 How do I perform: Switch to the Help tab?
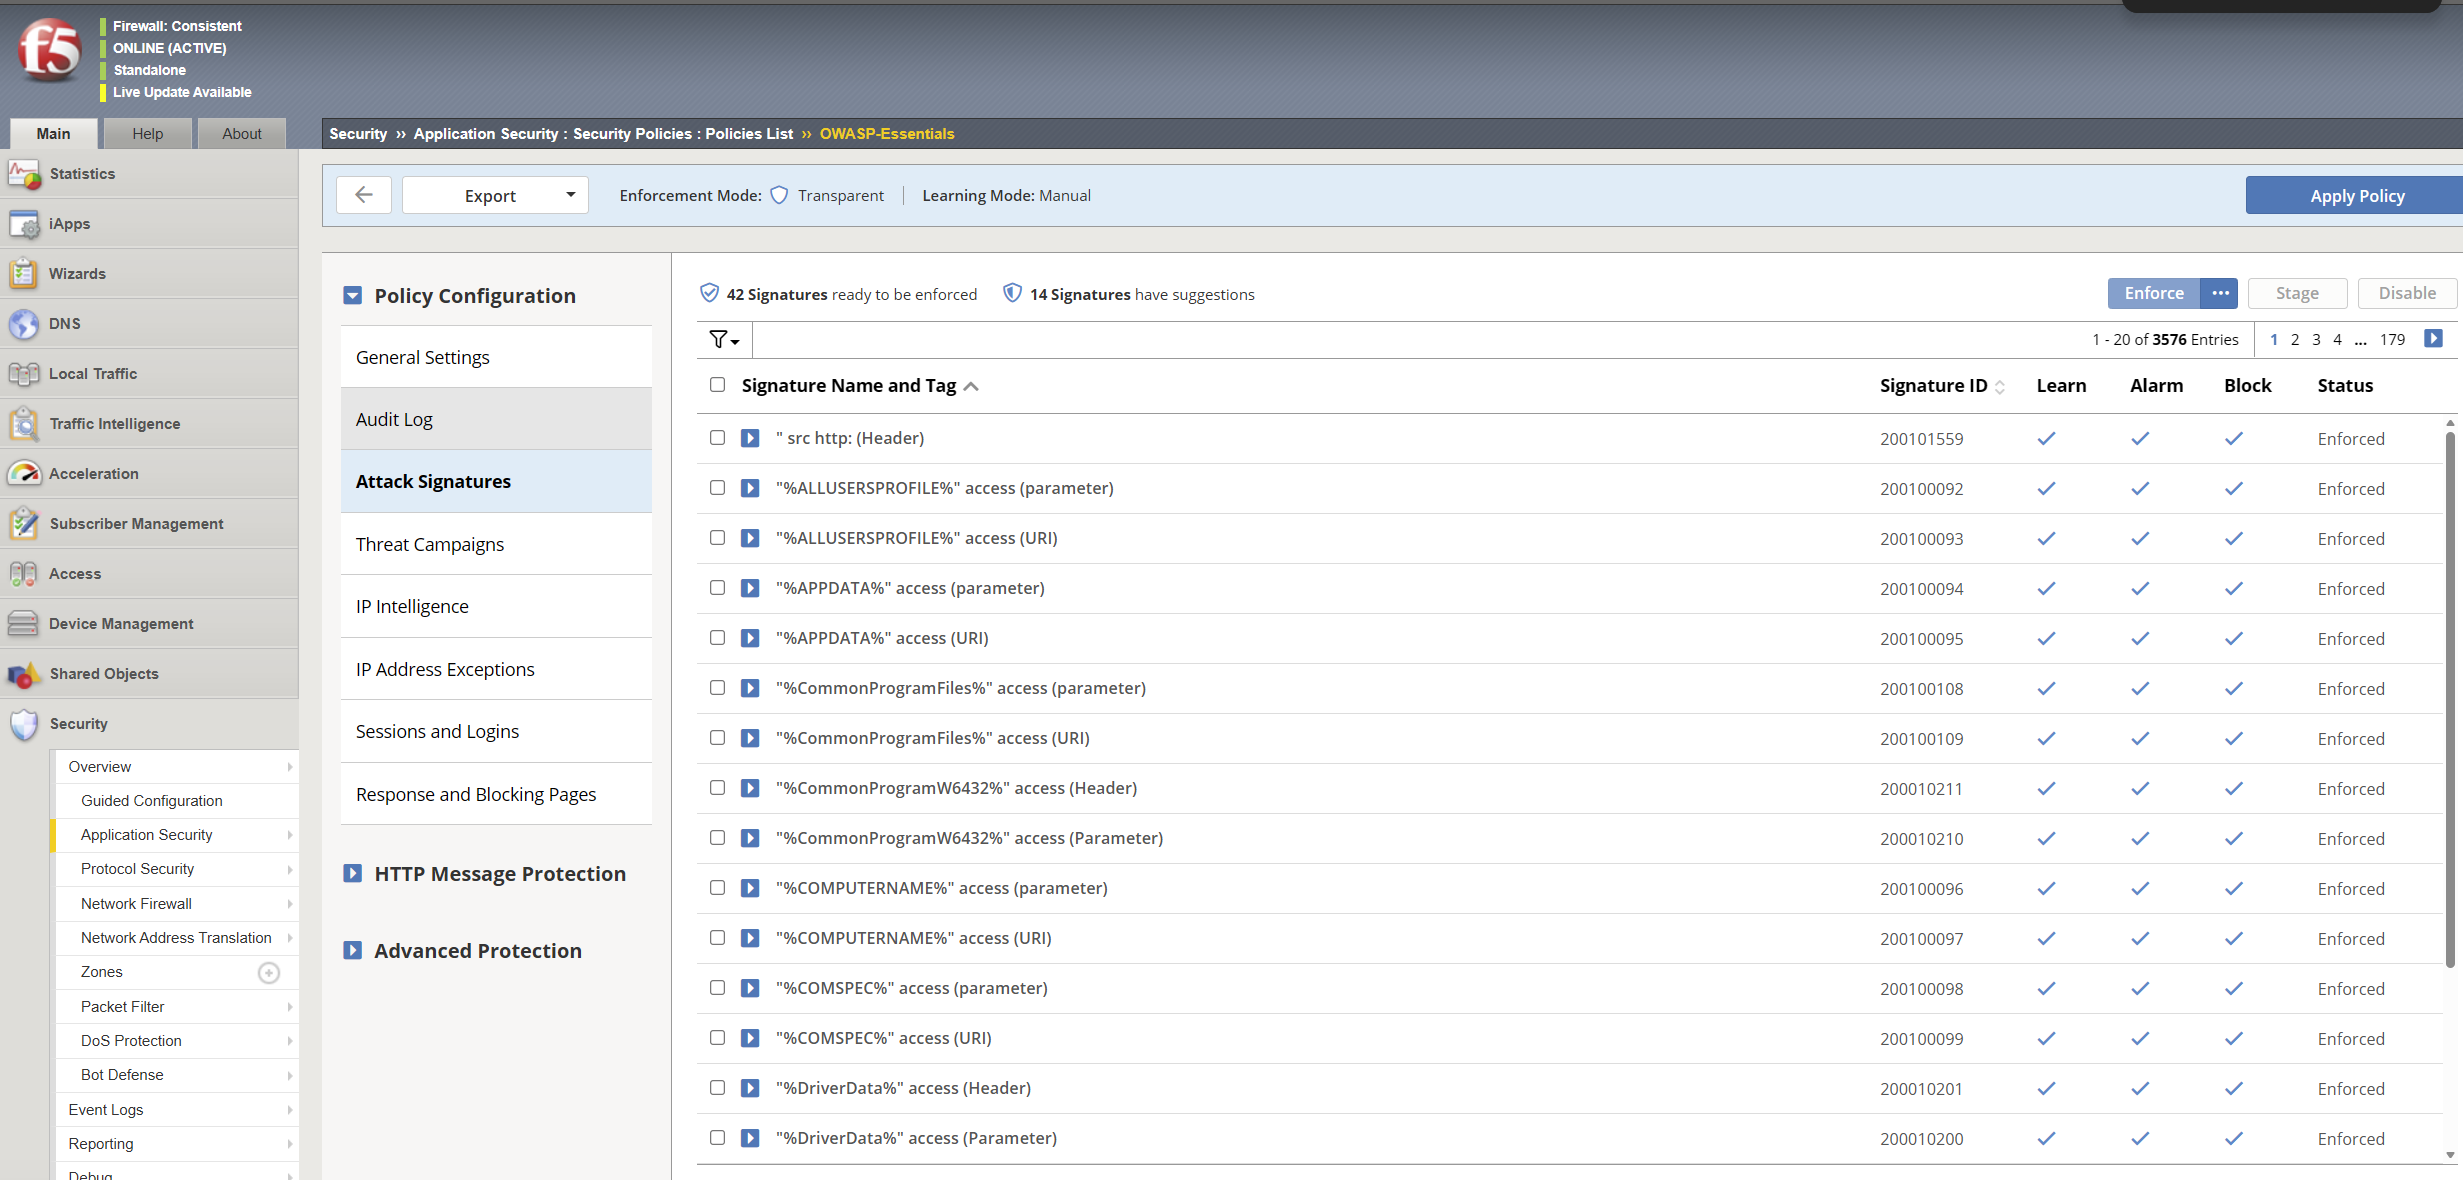148,133
